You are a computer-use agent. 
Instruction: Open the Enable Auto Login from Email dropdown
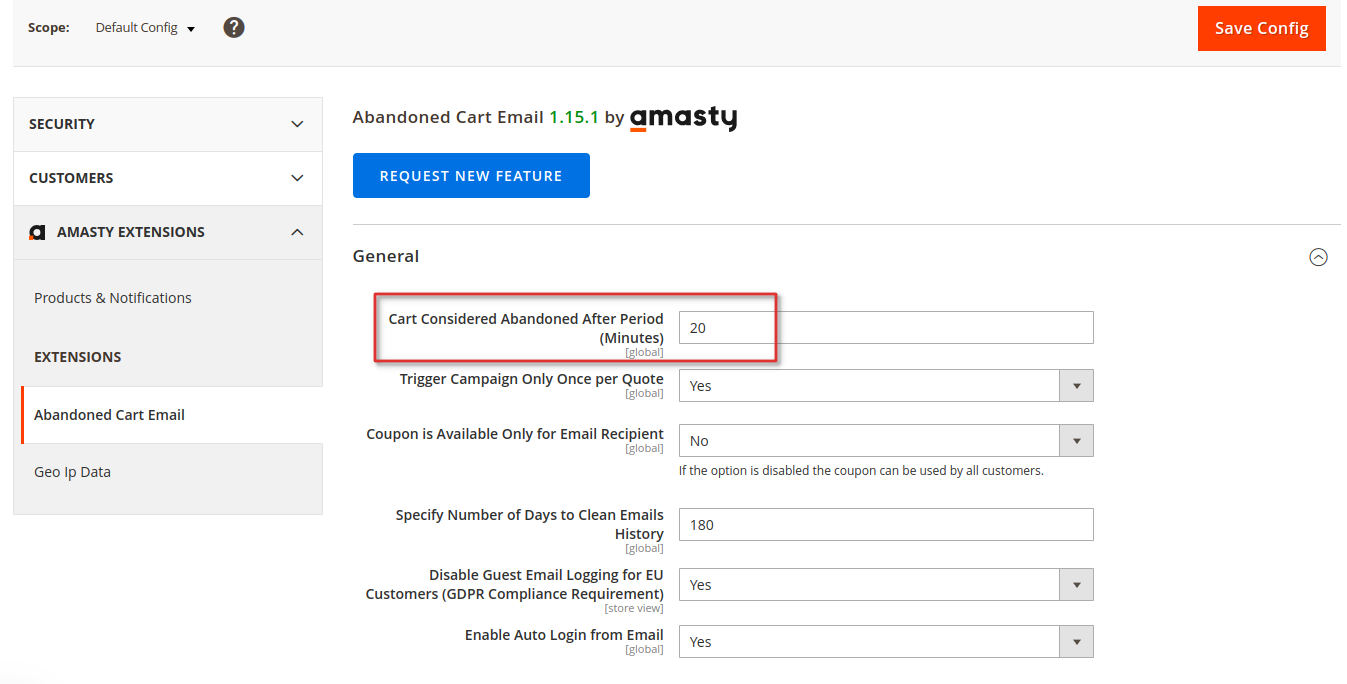coord(886,642)
